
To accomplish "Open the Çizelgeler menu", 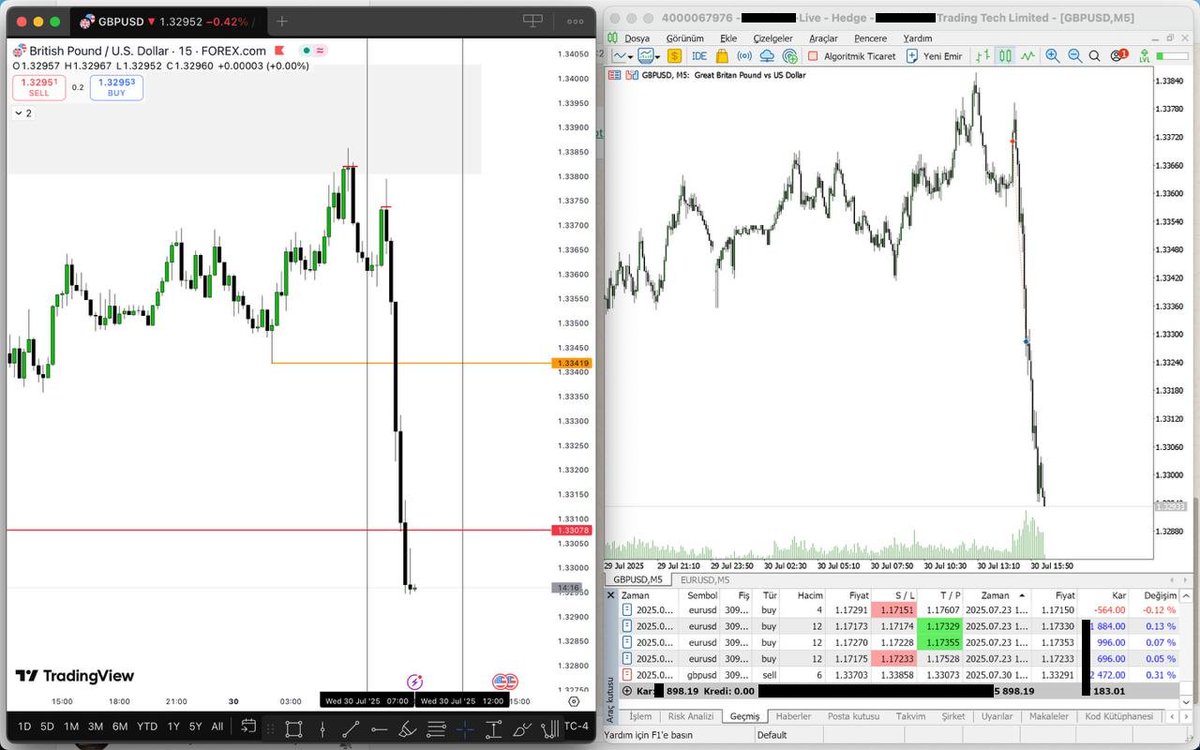I will click(x=773, y=38).
